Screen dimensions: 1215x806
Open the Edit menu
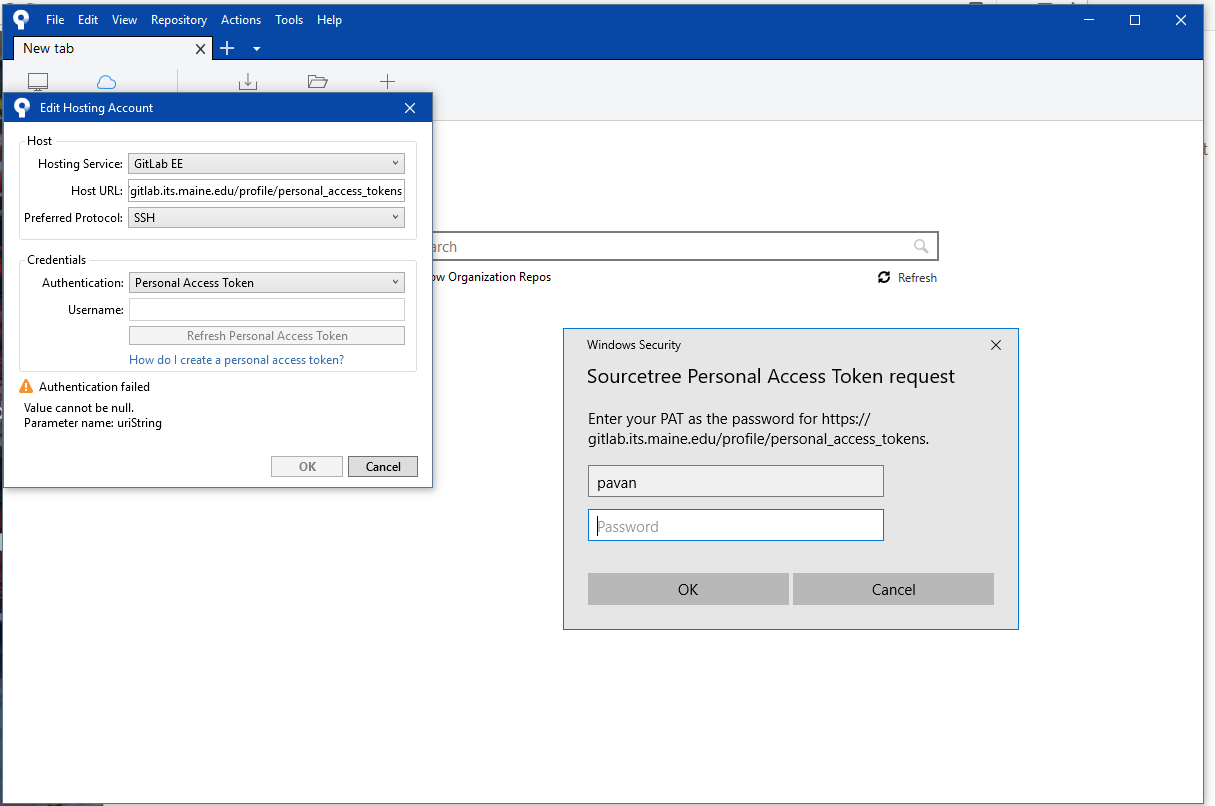coord(88,20)
